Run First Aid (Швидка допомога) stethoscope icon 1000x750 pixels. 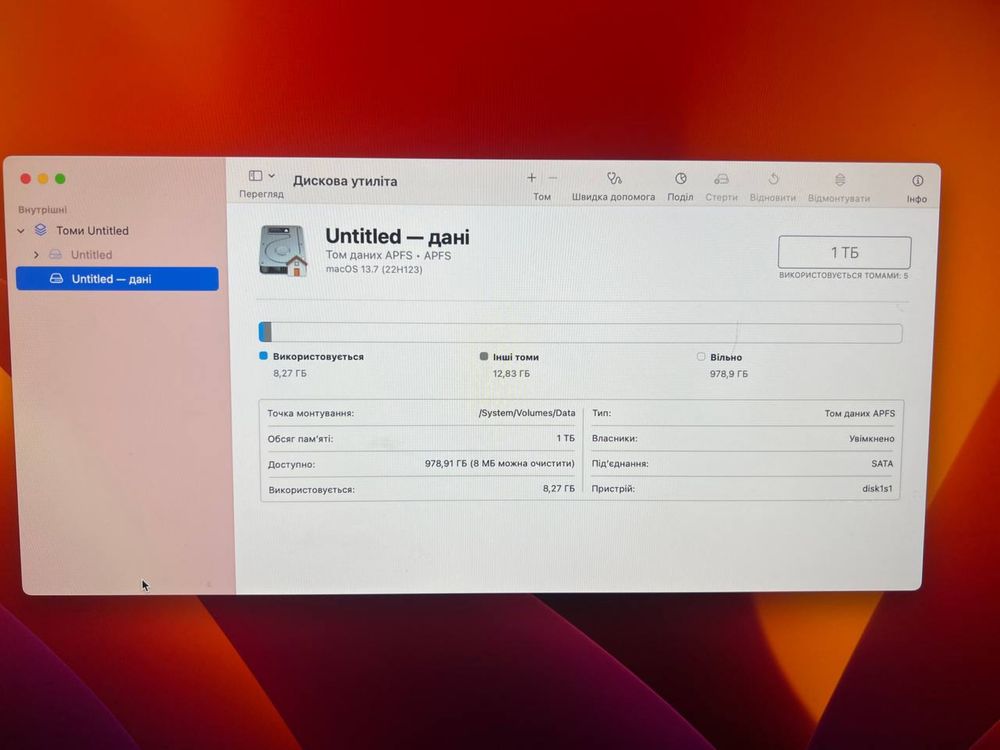[x=614, y=178]
